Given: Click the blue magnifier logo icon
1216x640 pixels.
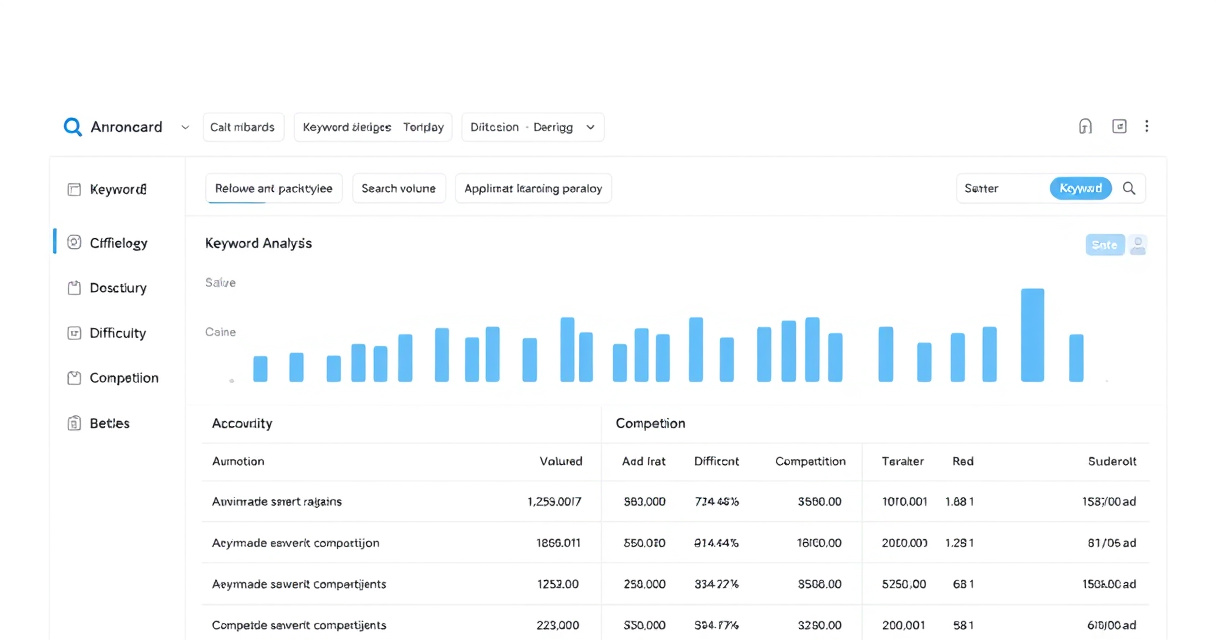Looking at the screenshot, I should [x=72, y=127].
